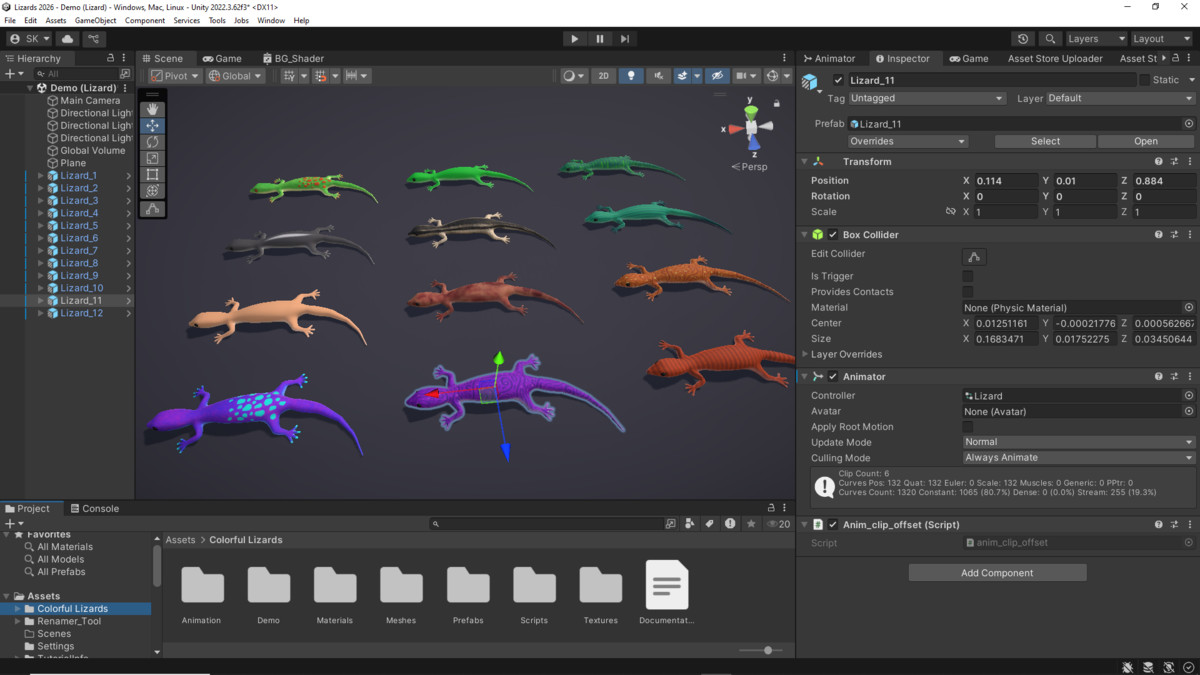Select the Hand tool in Scene view
The height and width of the screenshot is (675, 1200).
(152, 109)
